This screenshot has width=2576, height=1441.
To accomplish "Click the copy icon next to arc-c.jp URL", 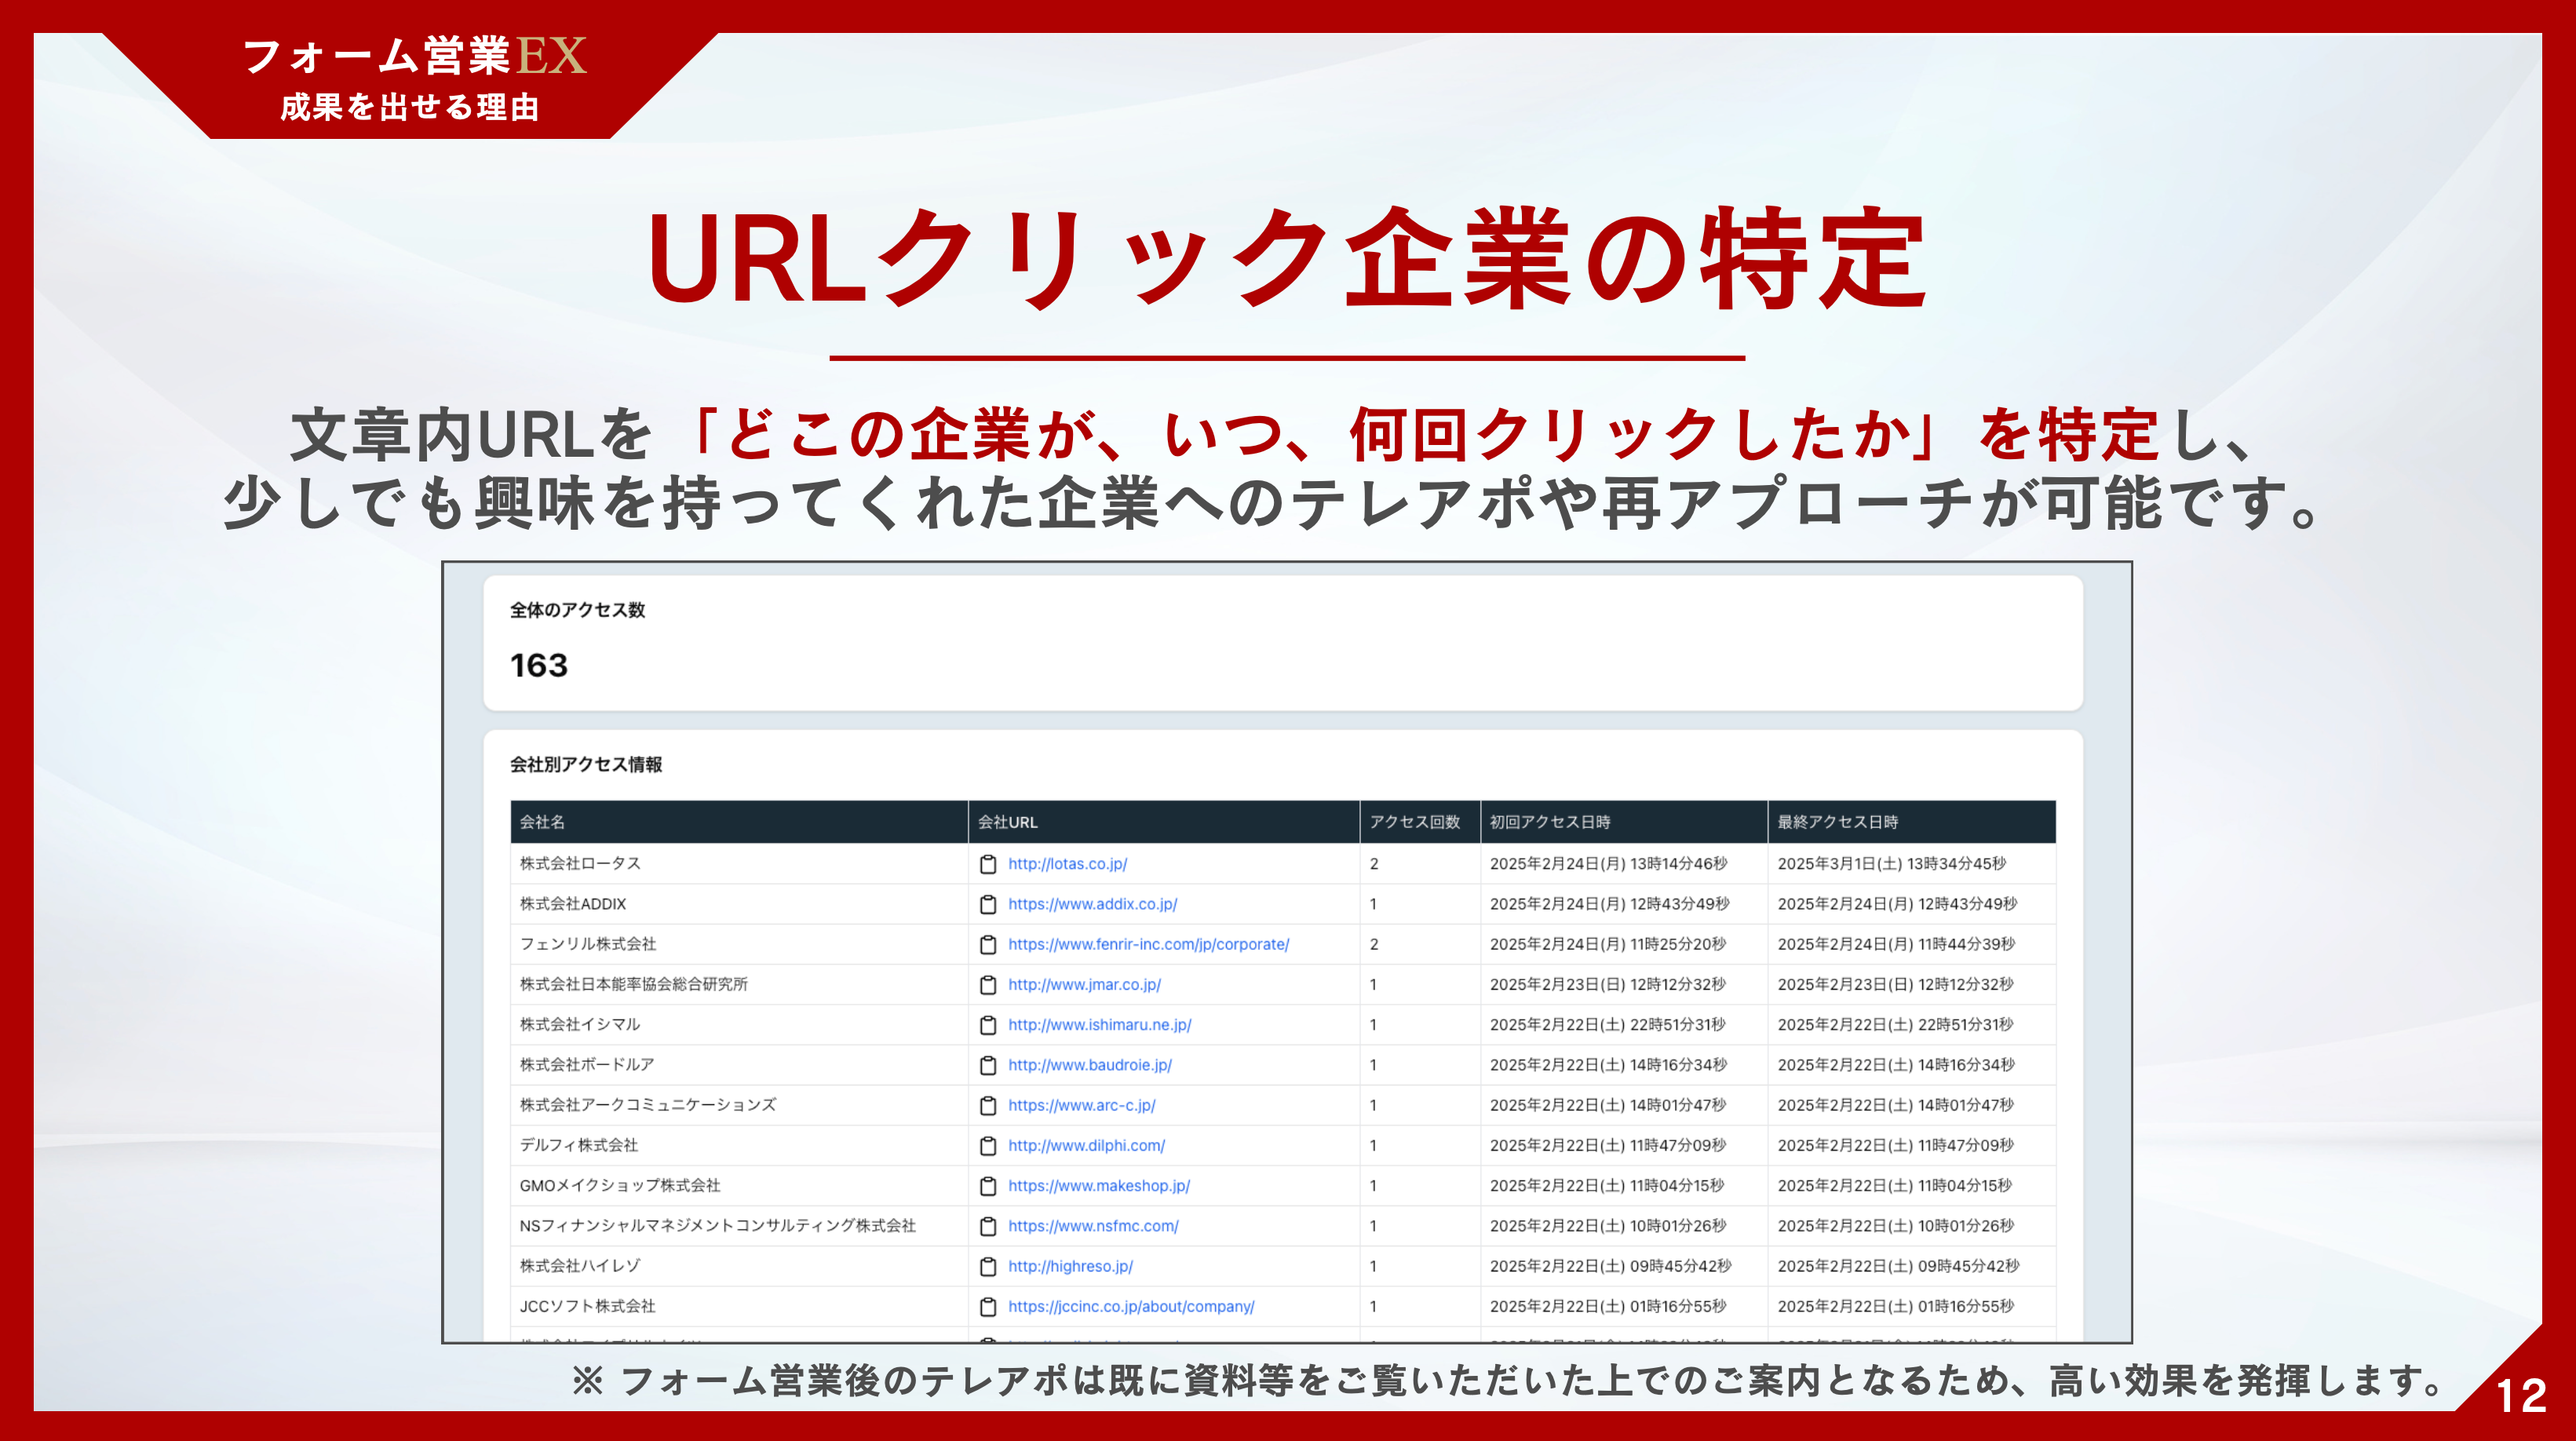I will pyautogui.click(x=988, y=1105).
